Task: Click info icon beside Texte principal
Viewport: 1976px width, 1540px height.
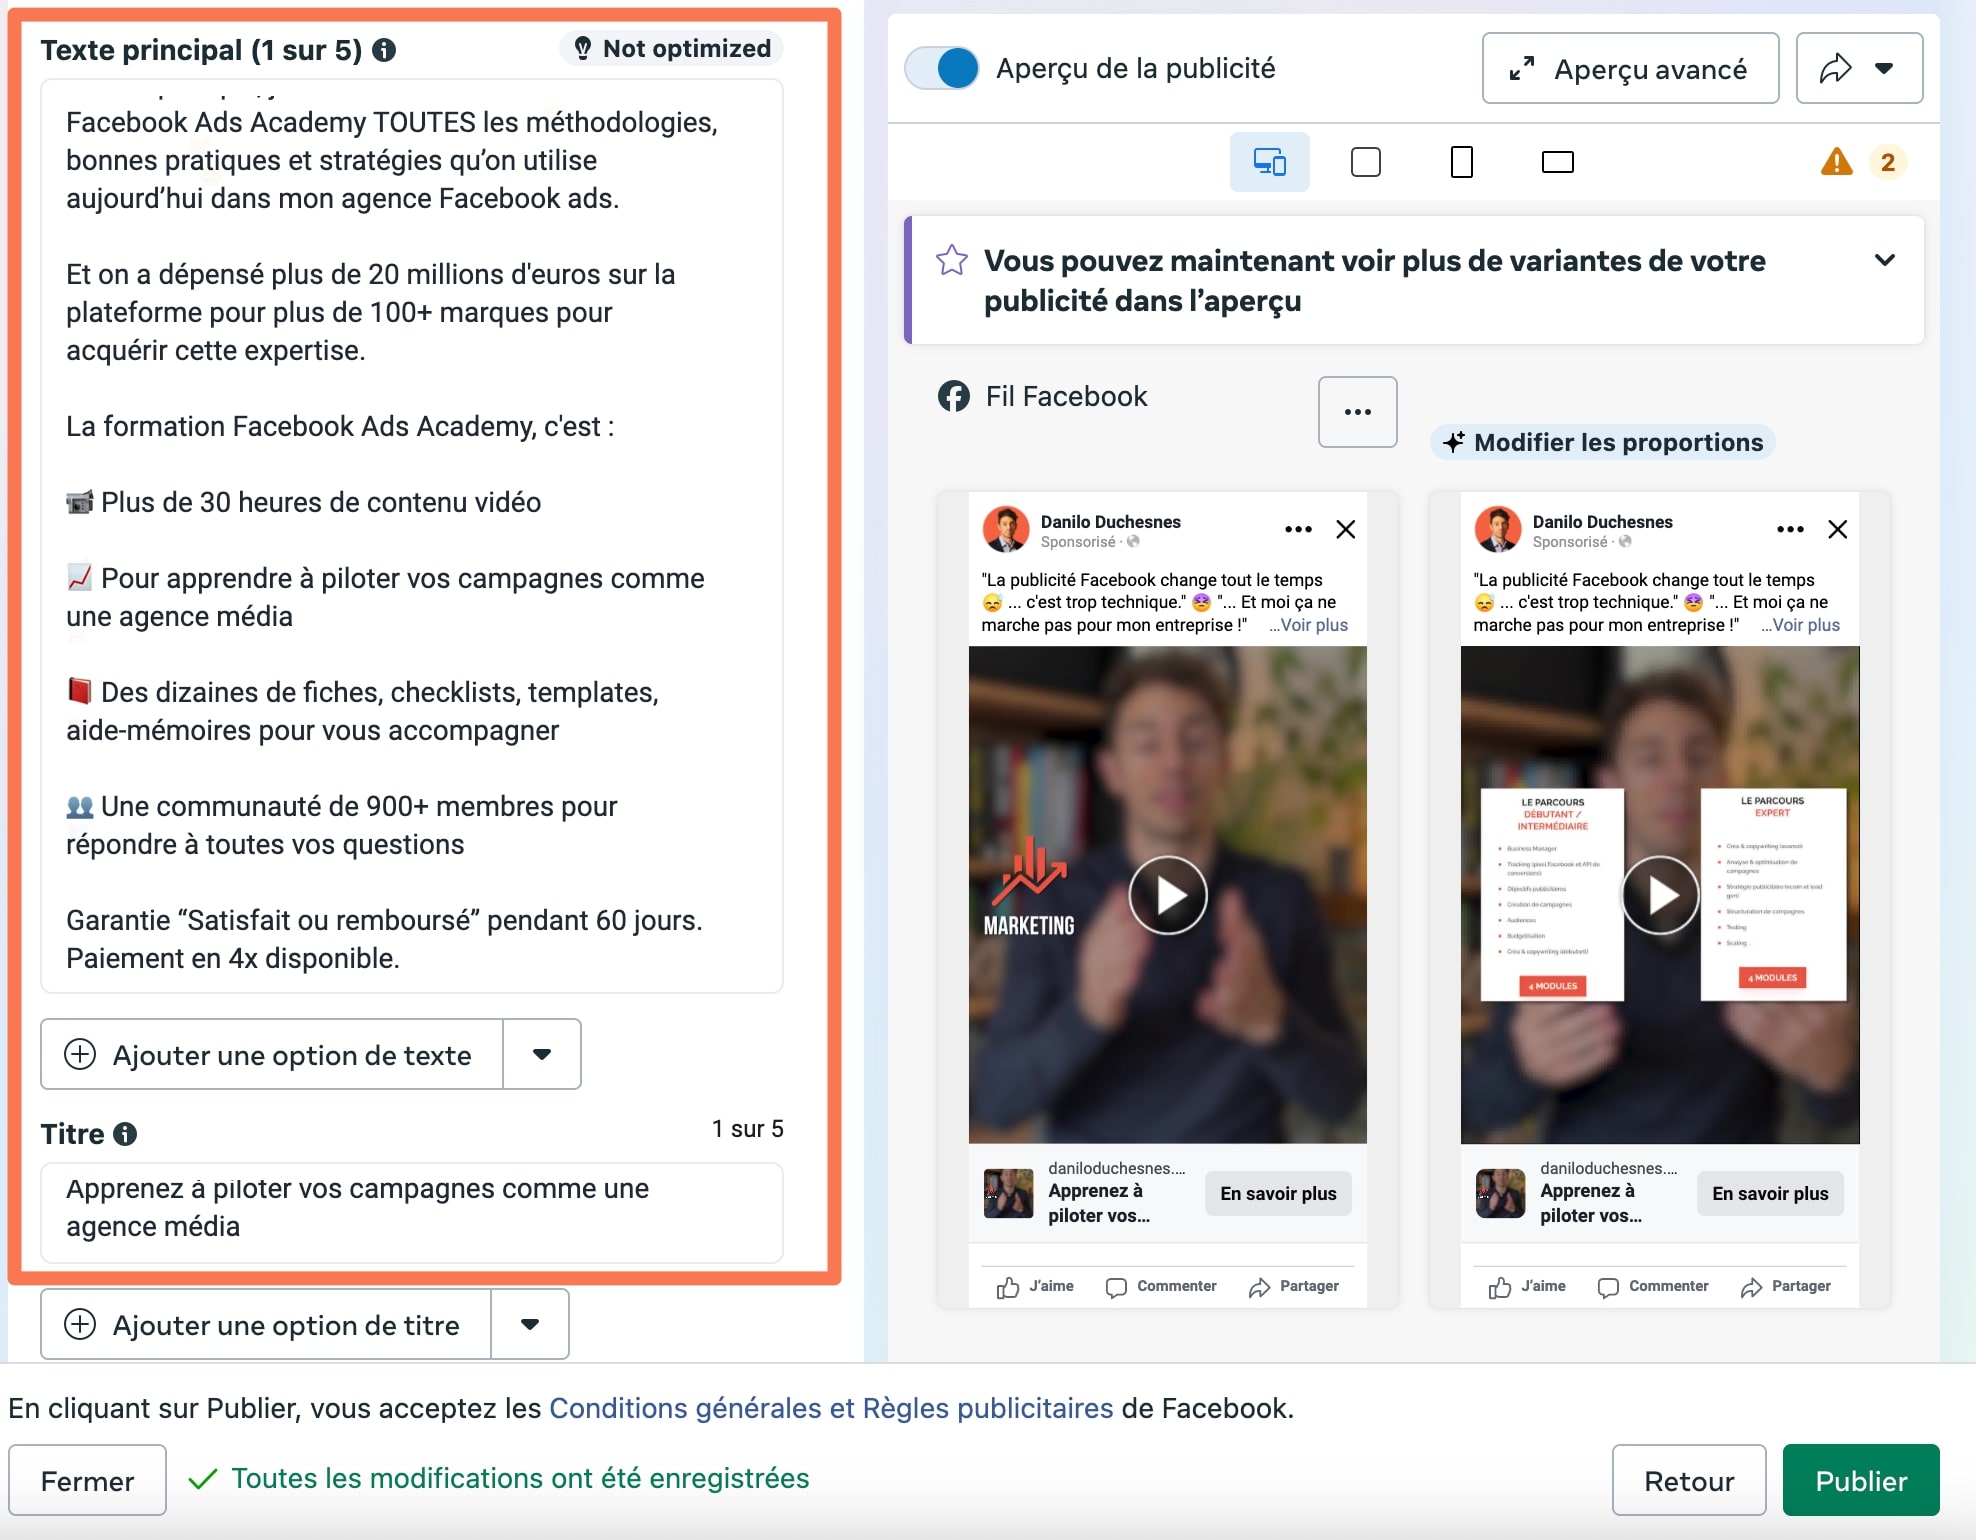Action: tap(384, 50)
